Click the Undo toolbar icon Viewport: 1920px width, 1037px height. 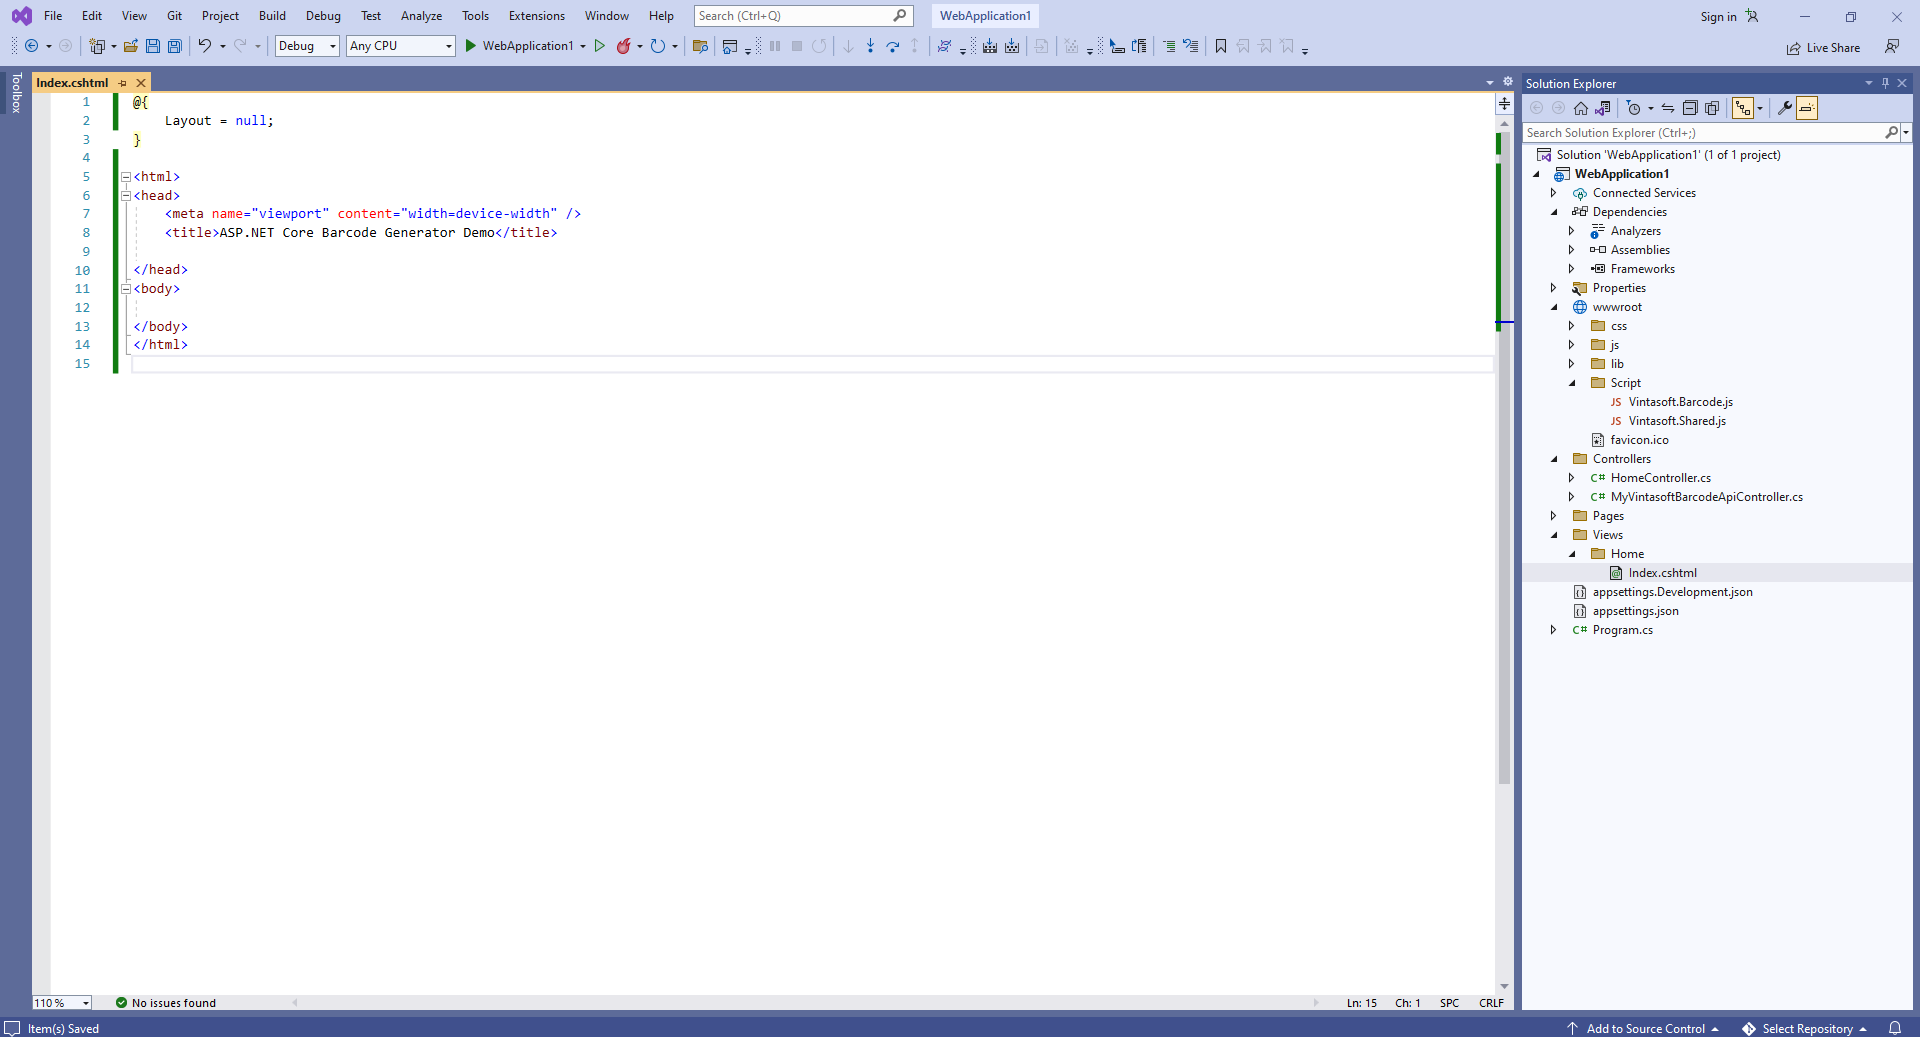(204, 46)
